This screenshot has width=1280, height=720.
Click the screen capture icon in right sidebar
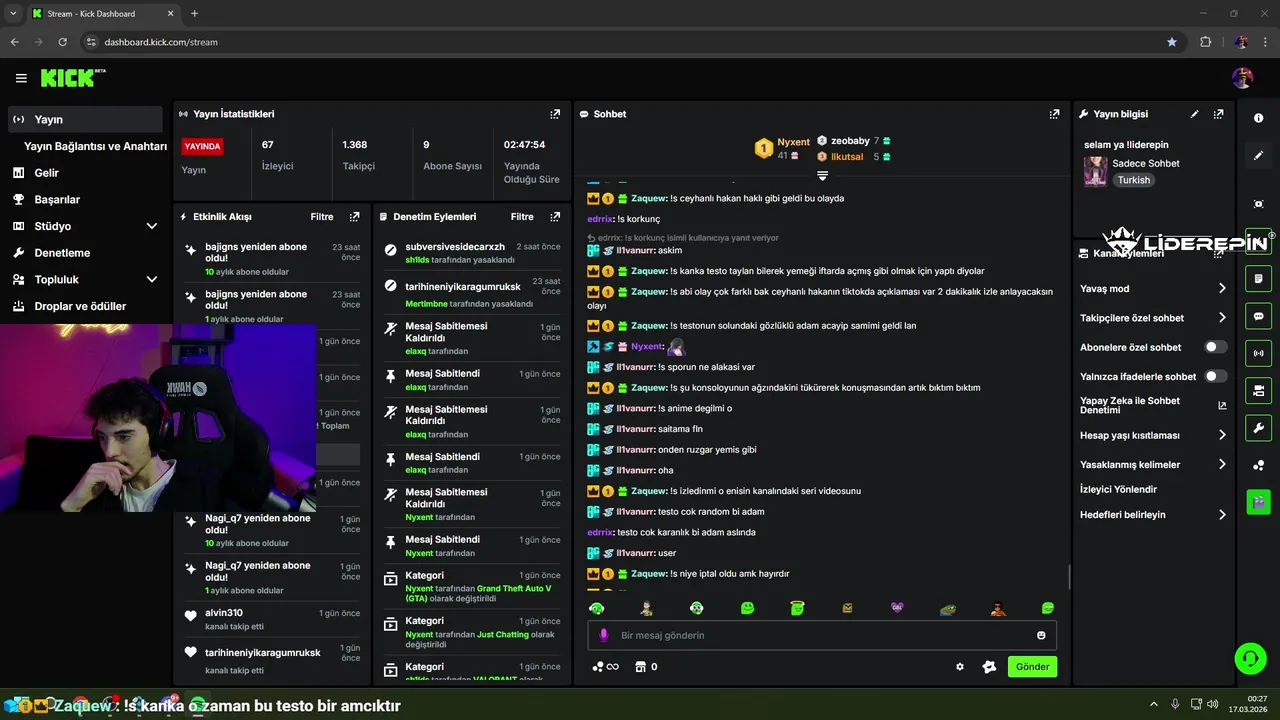pyautogui.click(x=1258, y=204)
